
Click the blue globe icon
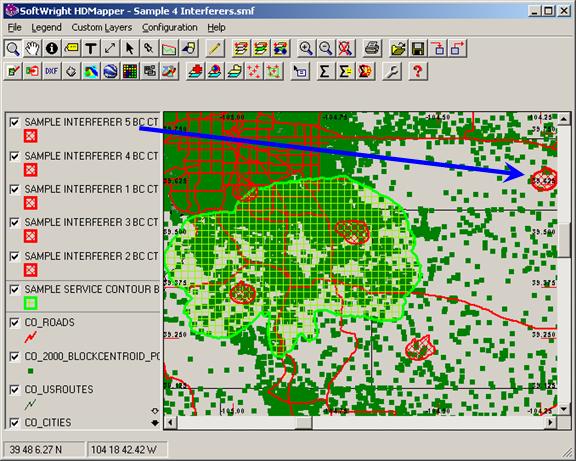pyautogui.click(x=110, y=71)
